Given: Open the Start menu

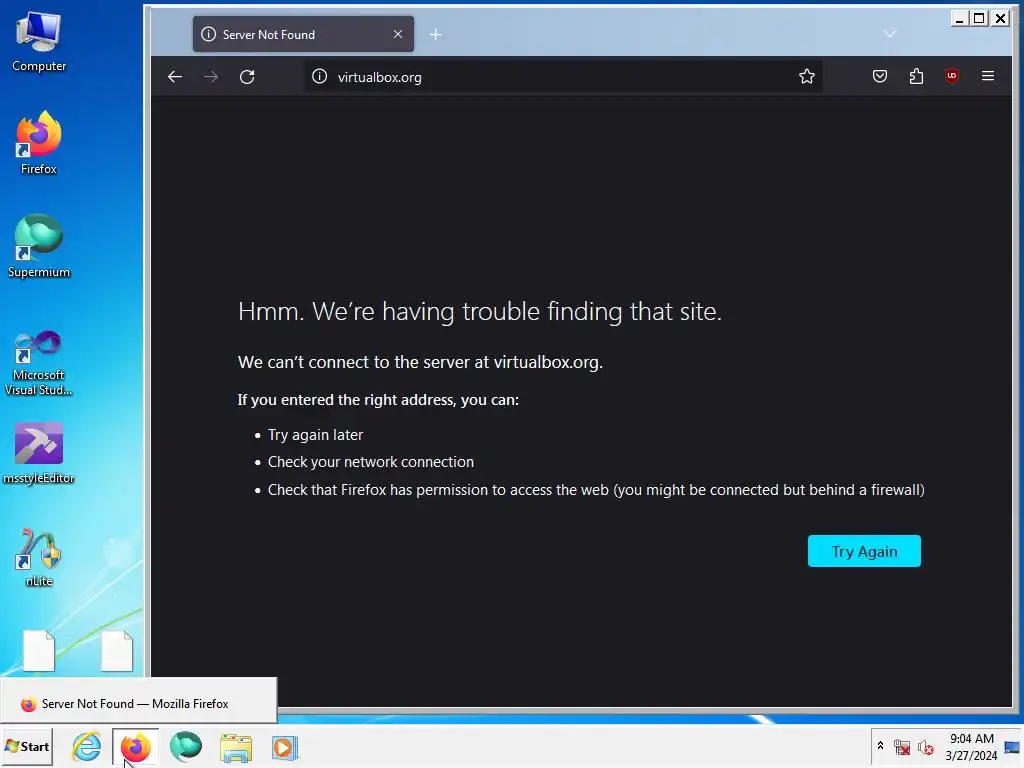Looking at the screenshot, I should click(x=27, y=746).
